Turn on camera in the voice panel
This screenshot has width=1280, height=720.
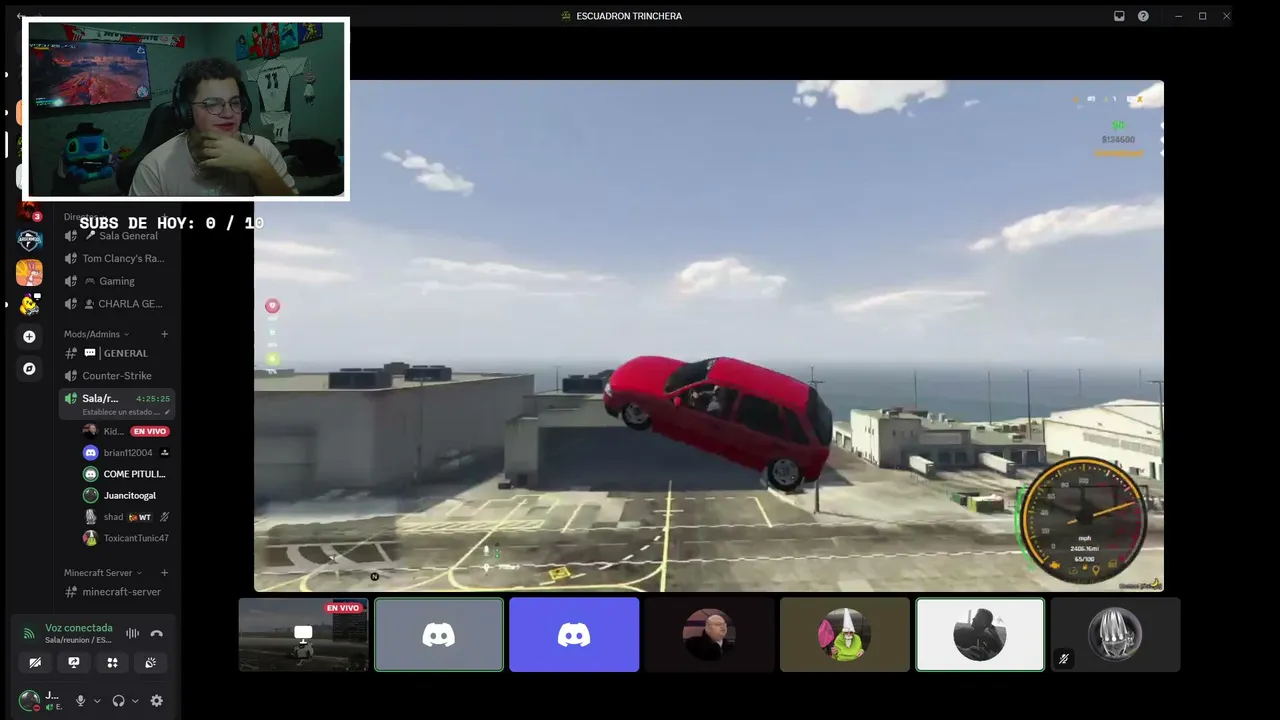click(35, 662)
